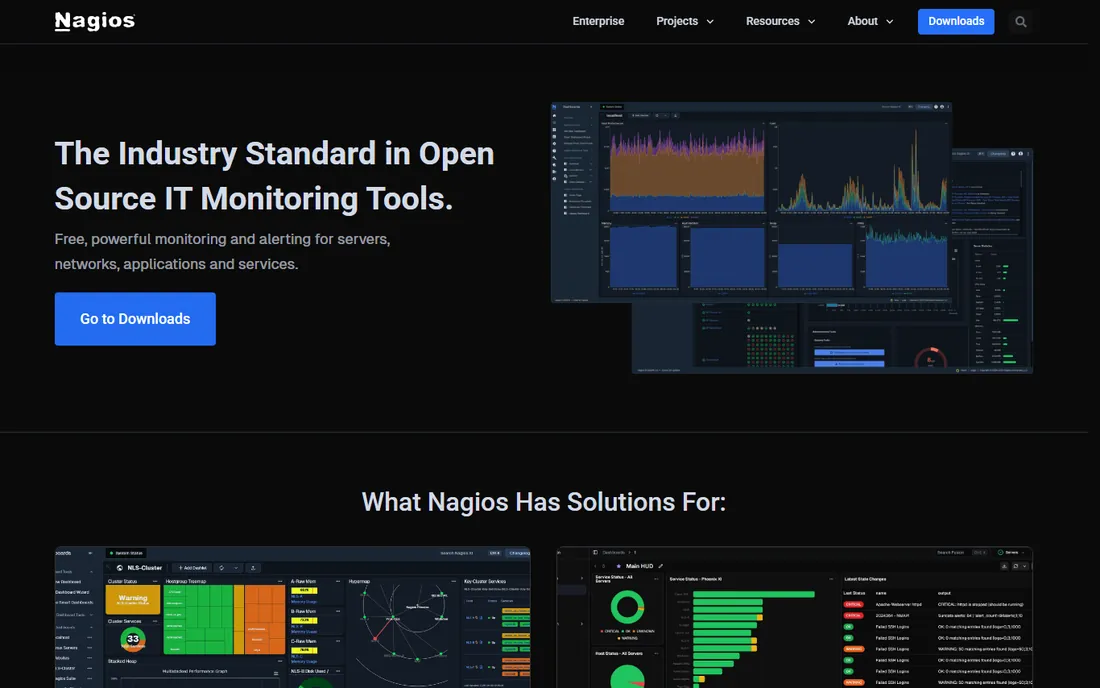Click the 'Free, powerful monitoring' subtitle text

tap(222, 251)
